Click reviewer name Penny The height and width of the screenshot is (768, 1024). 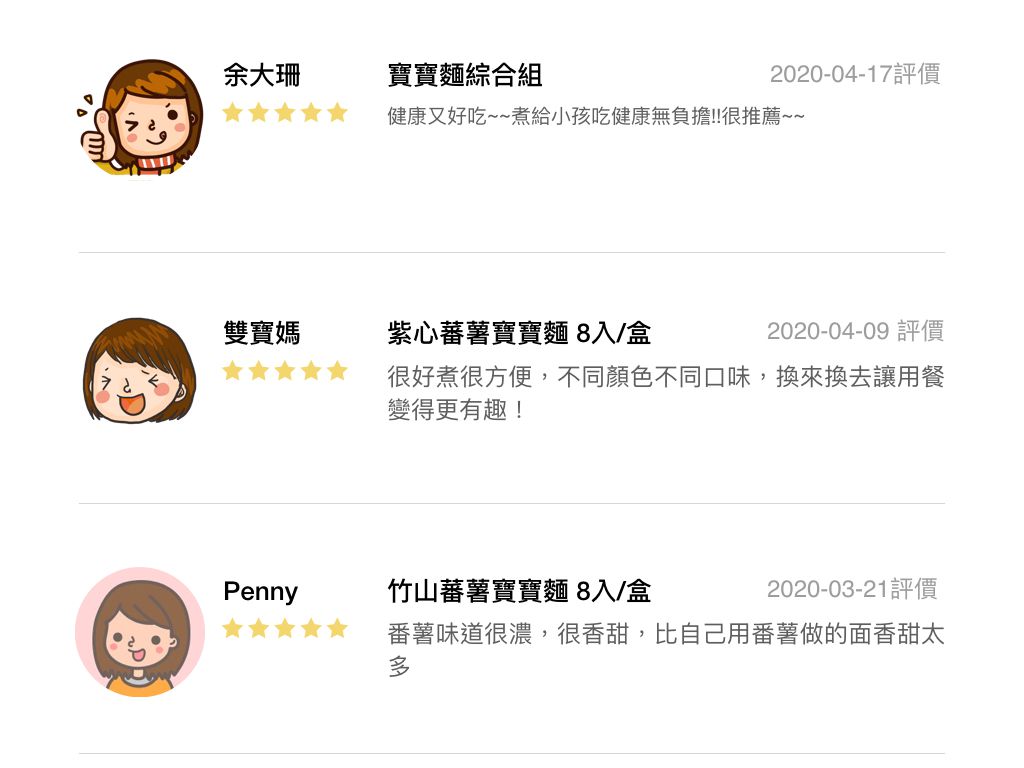[x=261, y=592]
